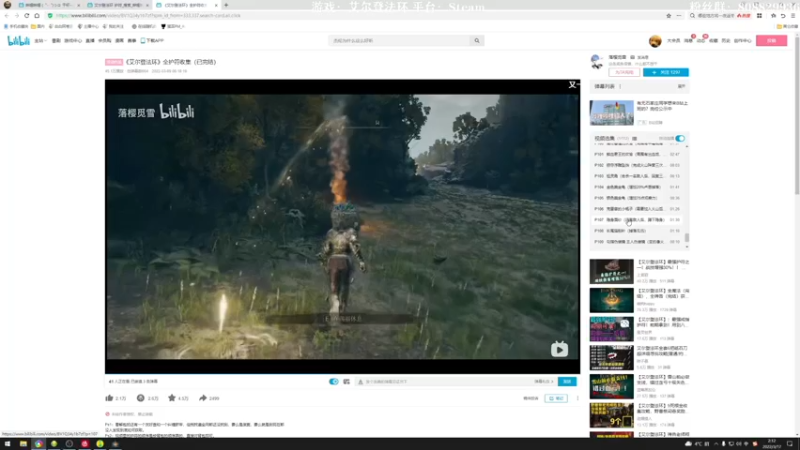The image size is (800, 450).
Task: Click the browser toolbar search magnifier icon
Action: click(x=692, y=16)
